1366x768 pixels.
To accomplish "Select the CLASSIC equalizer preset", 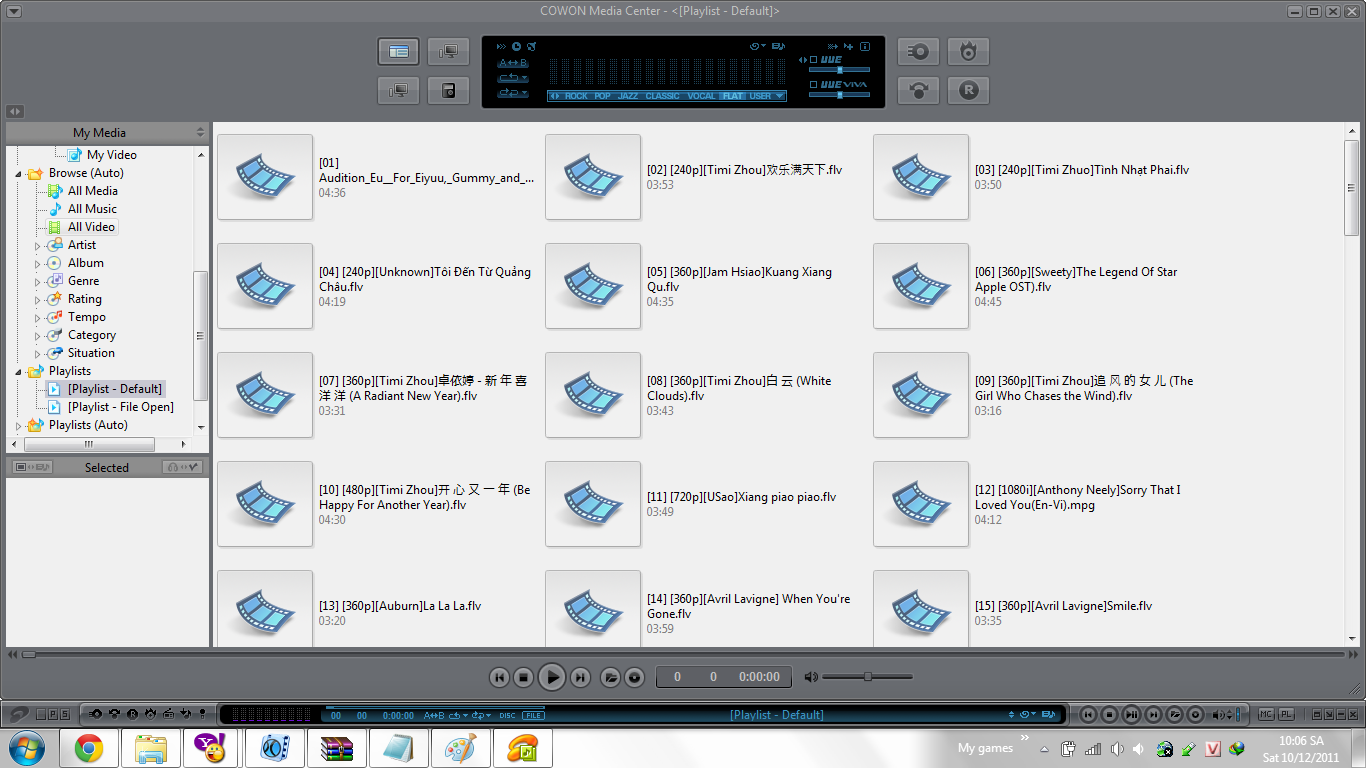I will (662, 96).
